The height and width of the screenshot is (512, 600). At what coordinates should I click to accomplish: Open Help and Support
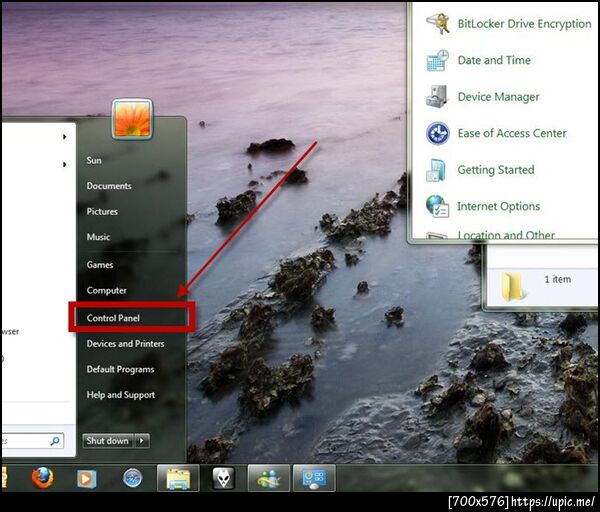pos(121,395)
